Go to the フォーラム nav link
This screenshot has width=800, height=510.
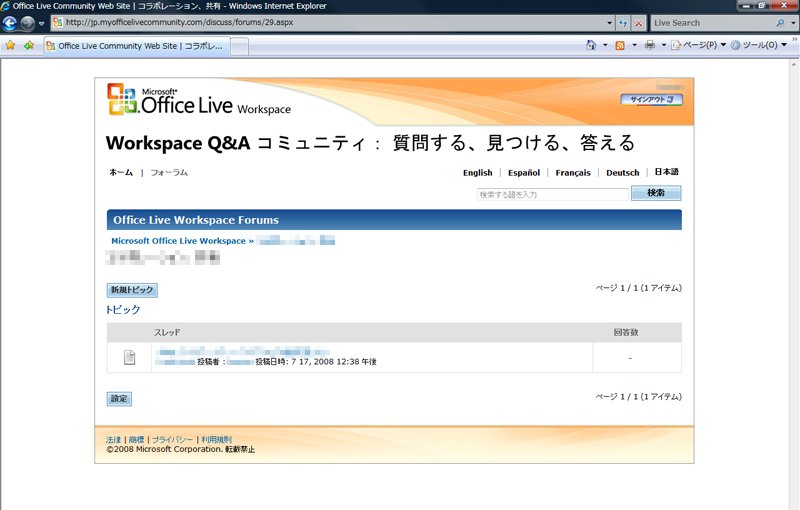tap(169, 172)
